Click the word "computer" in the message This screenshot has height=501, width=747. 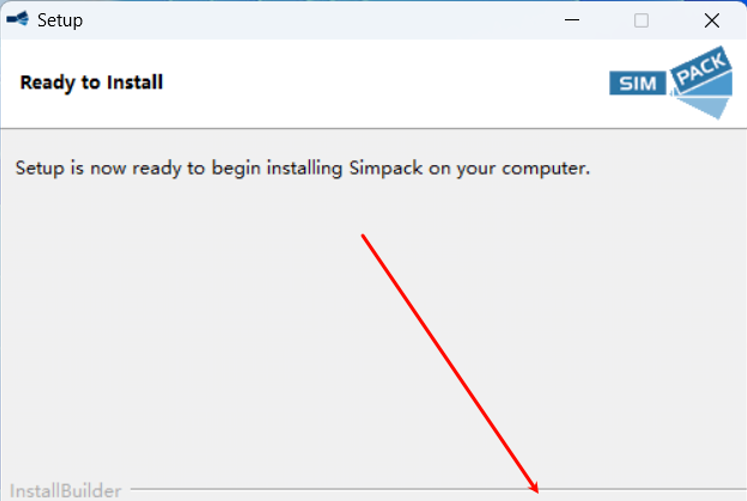pos(546,167)
